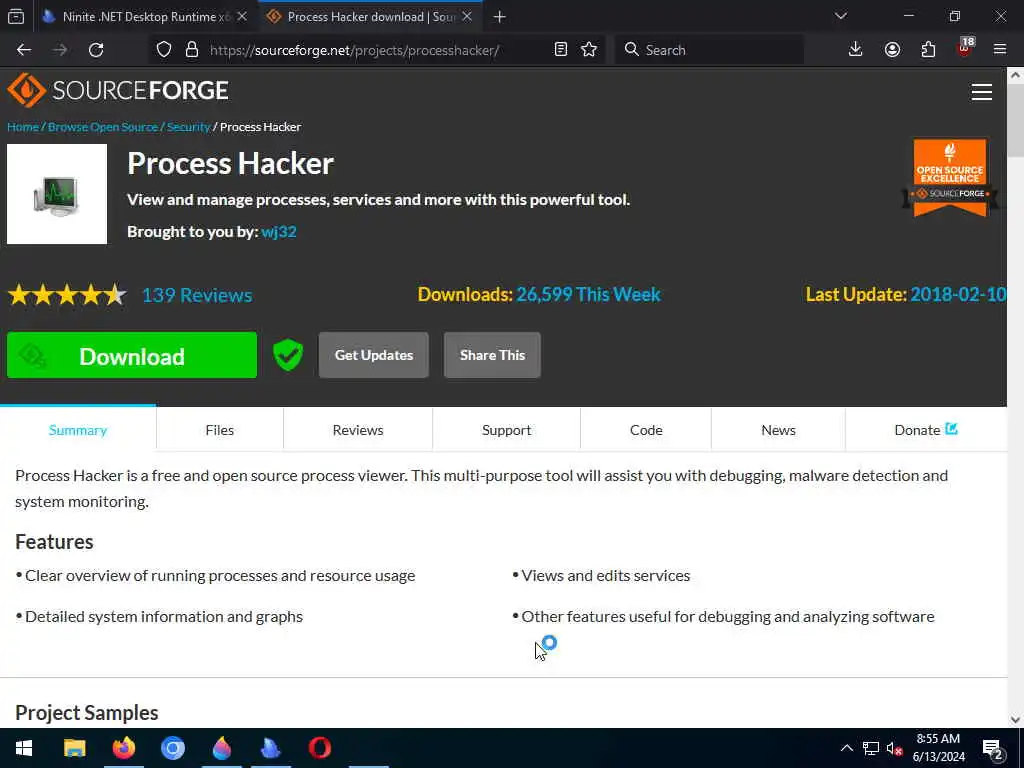Viewport: 1024px width, 768px height.
Task: Click the muted volume tray icon
Action: click(x=894, y=748)
